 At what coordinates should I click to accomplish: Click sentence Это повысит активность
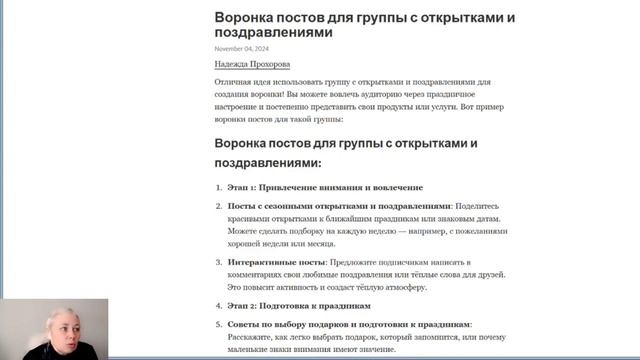[x=327, y=287]
